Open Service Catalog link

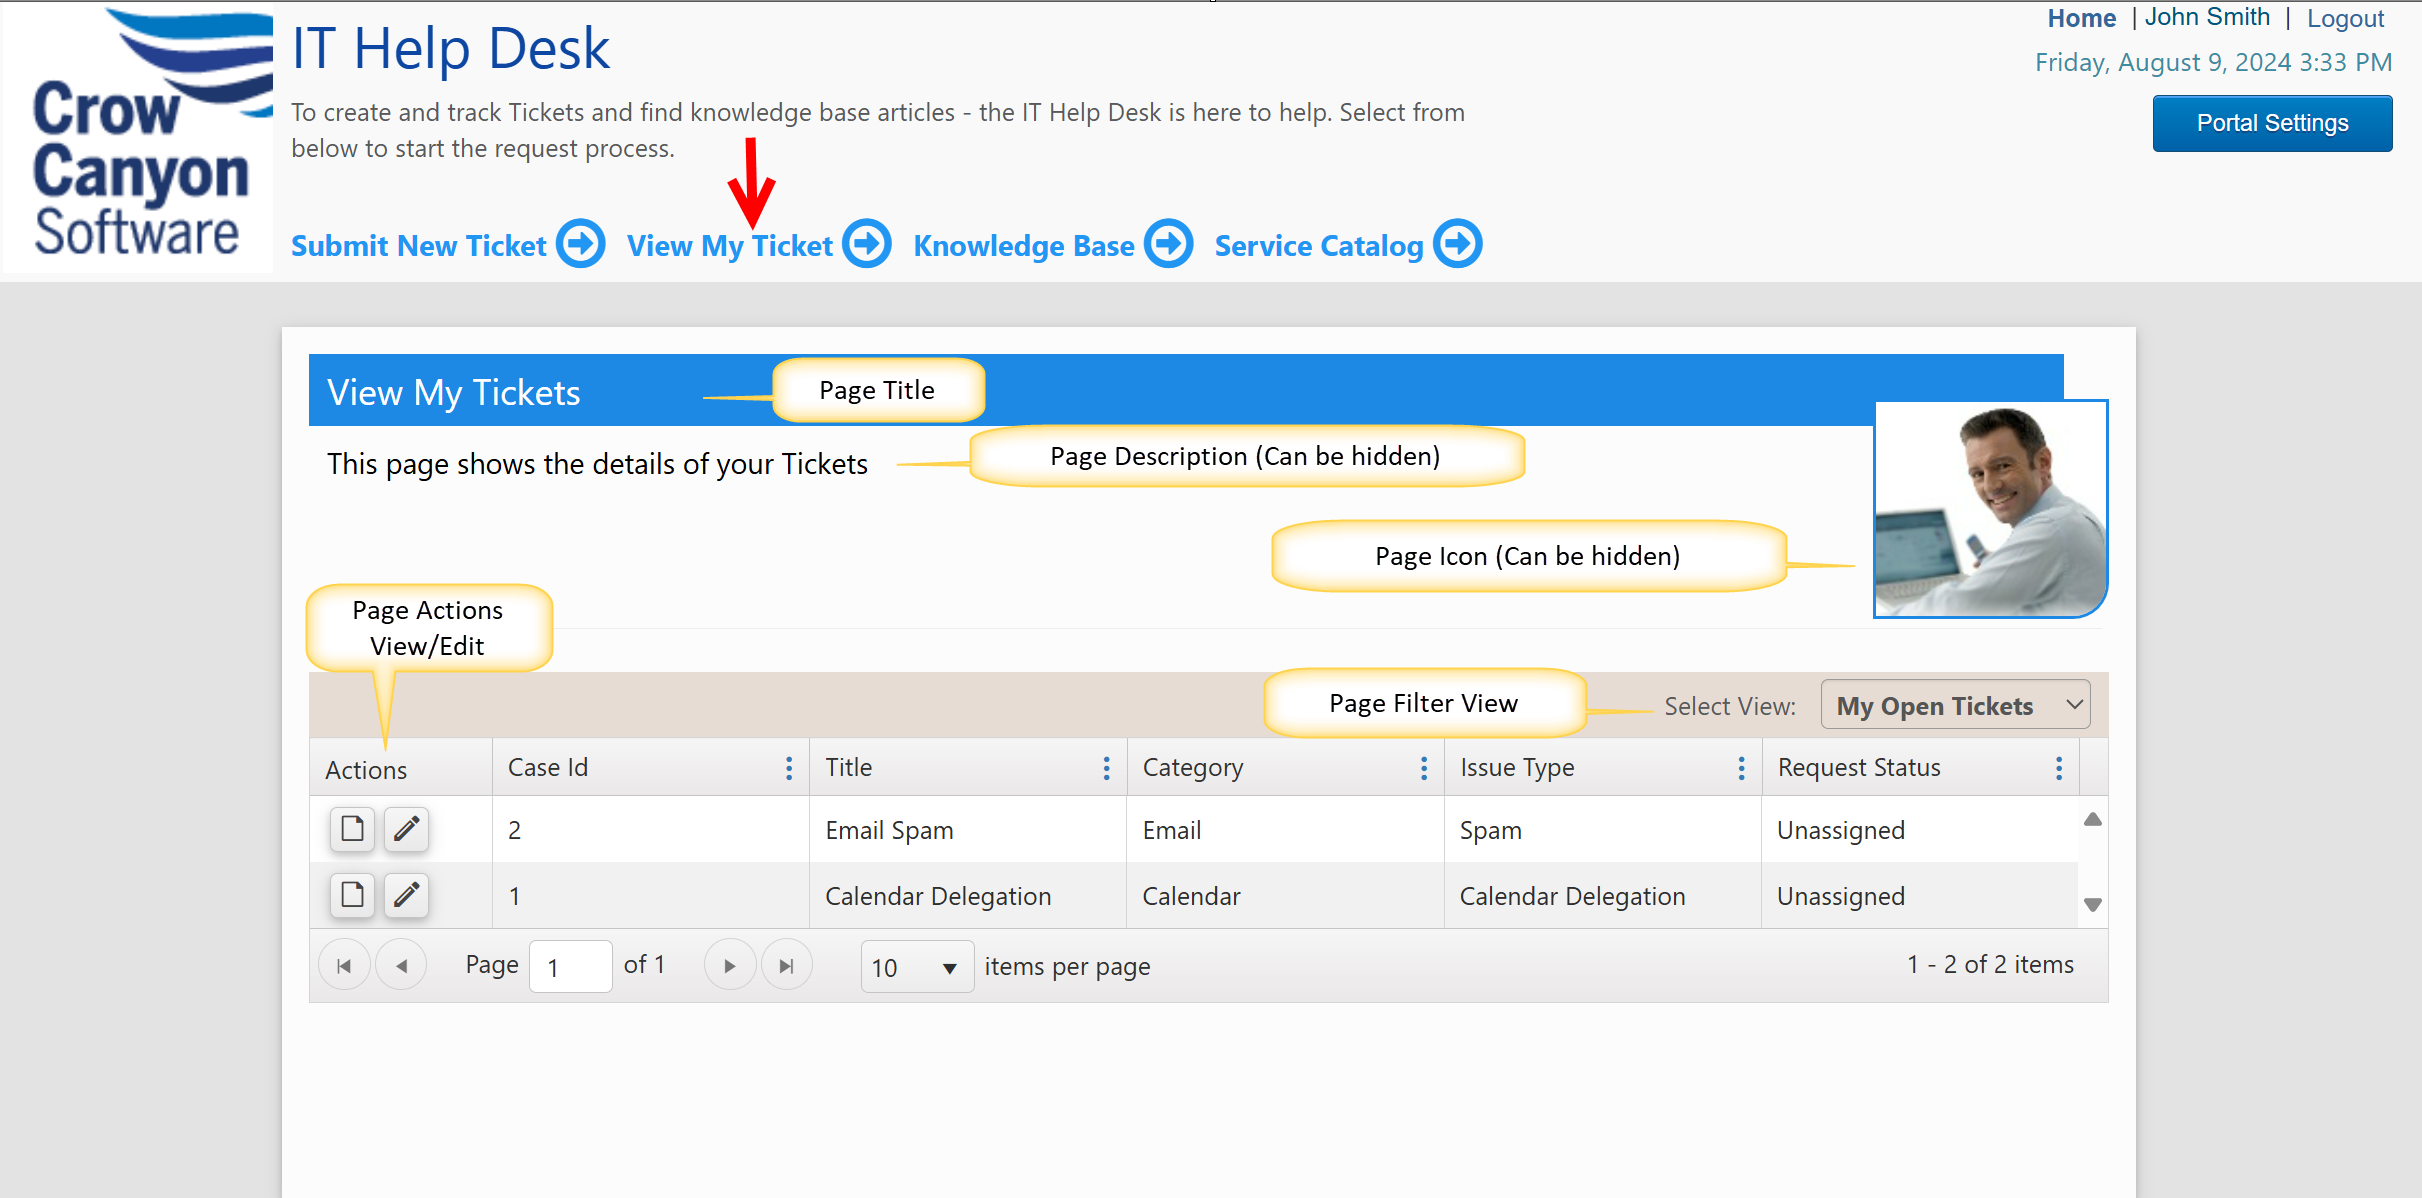[x=1319, y=246]
